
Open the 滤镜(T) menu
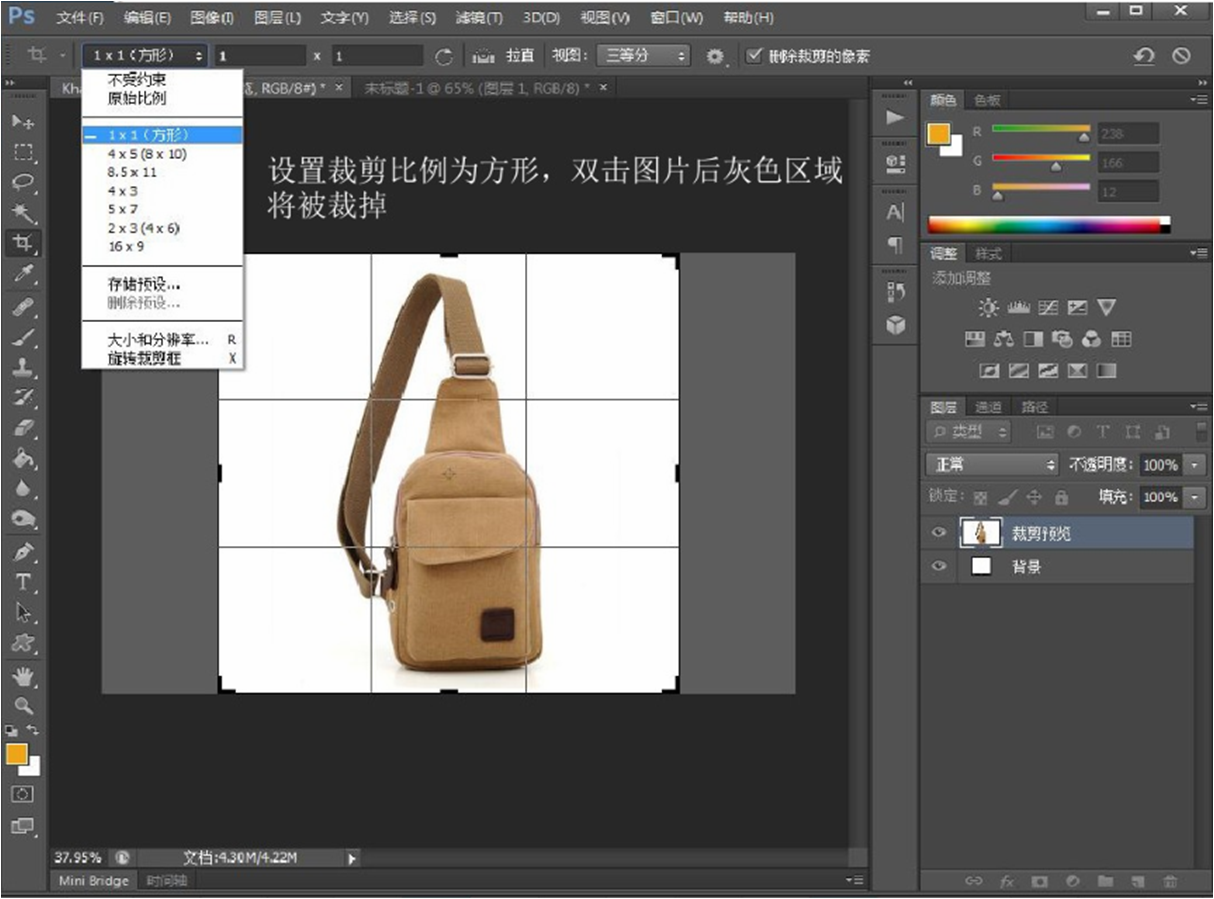[478, 18]
